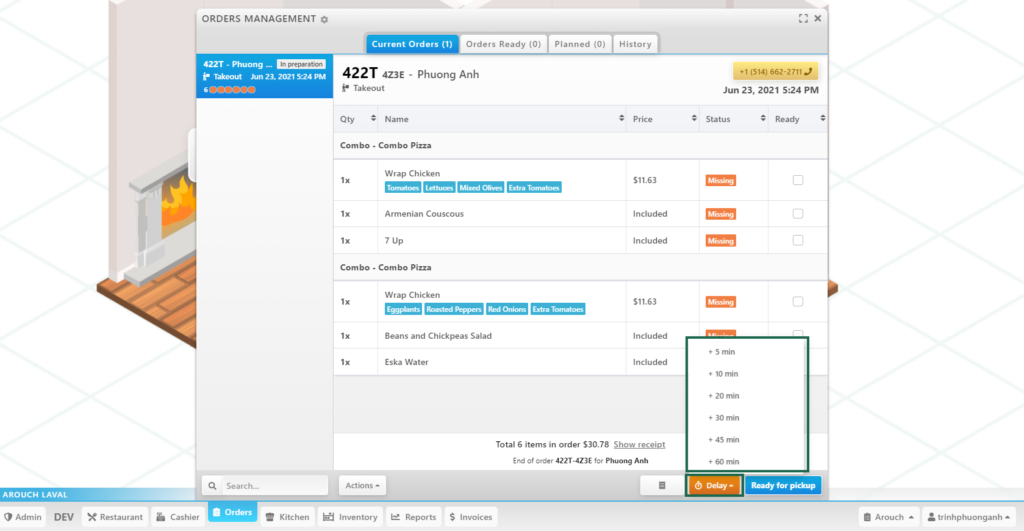1024x531 pixels.
Task: Expand the Actions dropdown
Action: tap(362, 485)
